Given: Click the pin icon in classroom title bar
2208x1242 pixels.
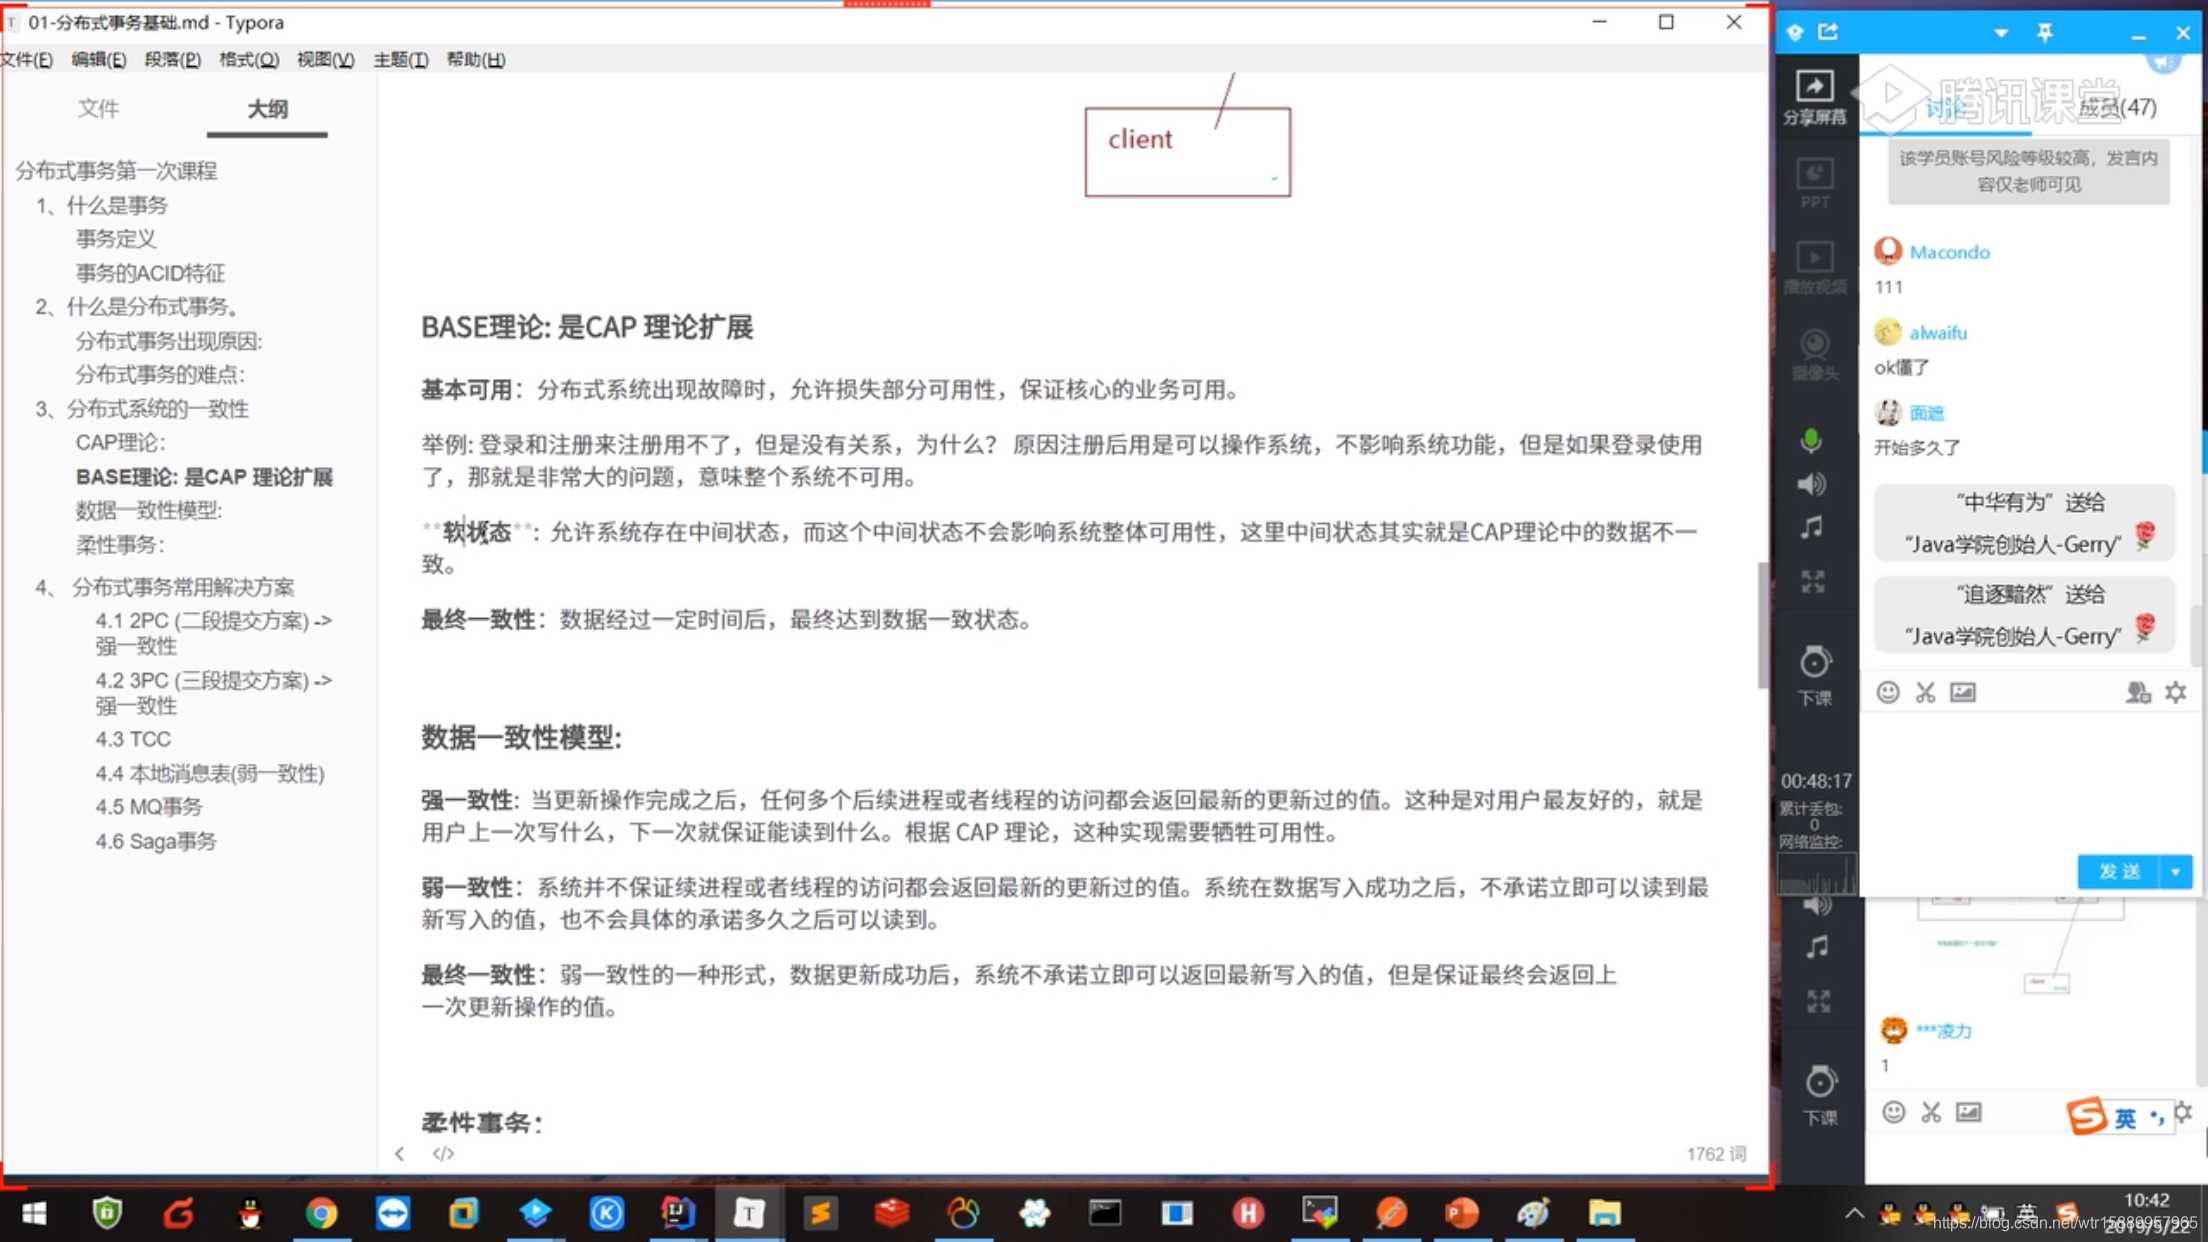Looking at the screenshot, I should coord(2045,33).
